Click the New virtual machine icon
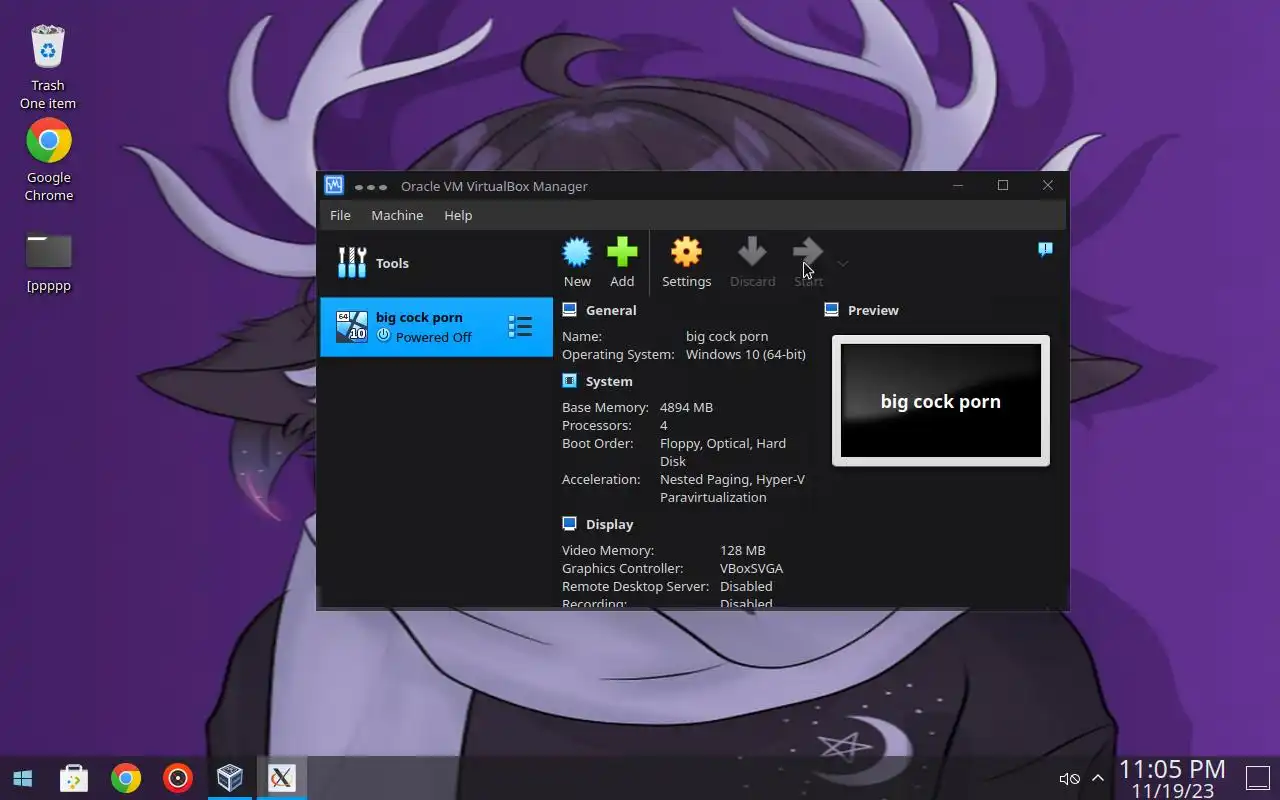This screenshot has height=800, width=1280. coord(577,252)
